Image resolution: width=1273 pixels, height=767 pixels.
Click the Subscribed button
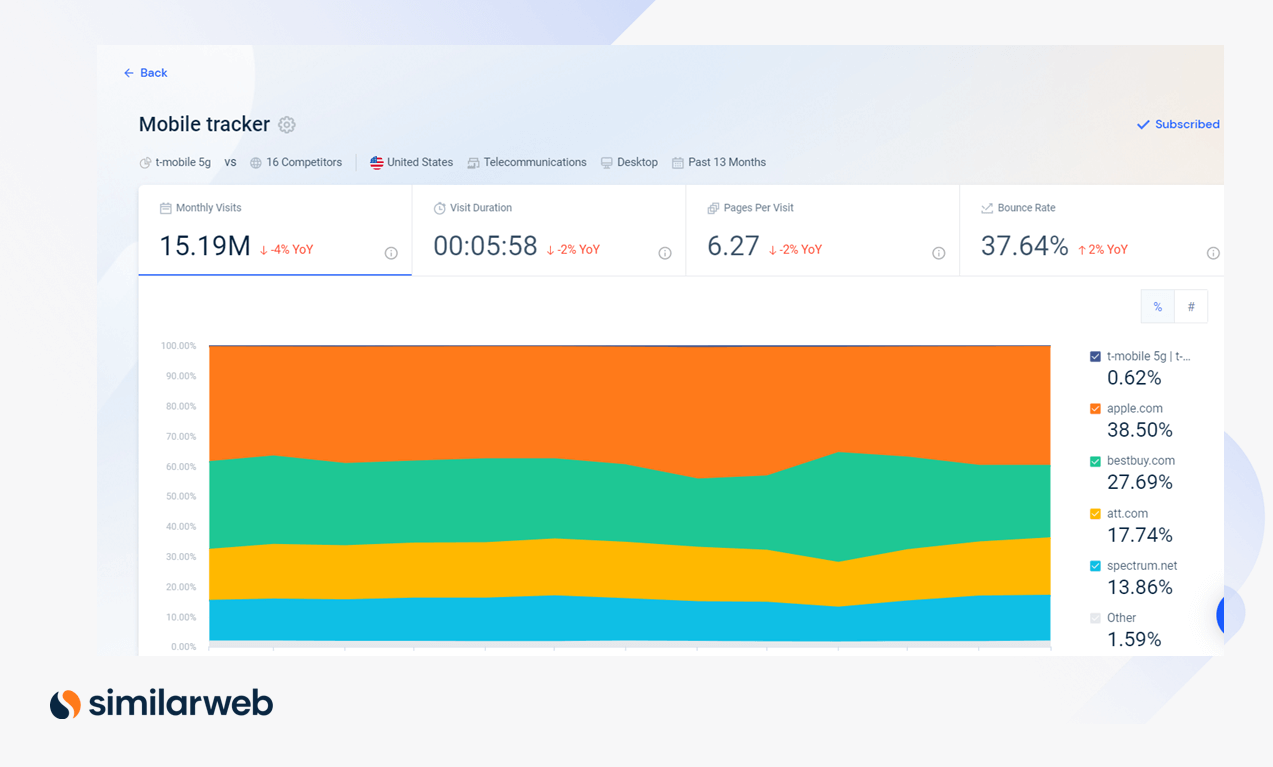(x=1178, y=125)
